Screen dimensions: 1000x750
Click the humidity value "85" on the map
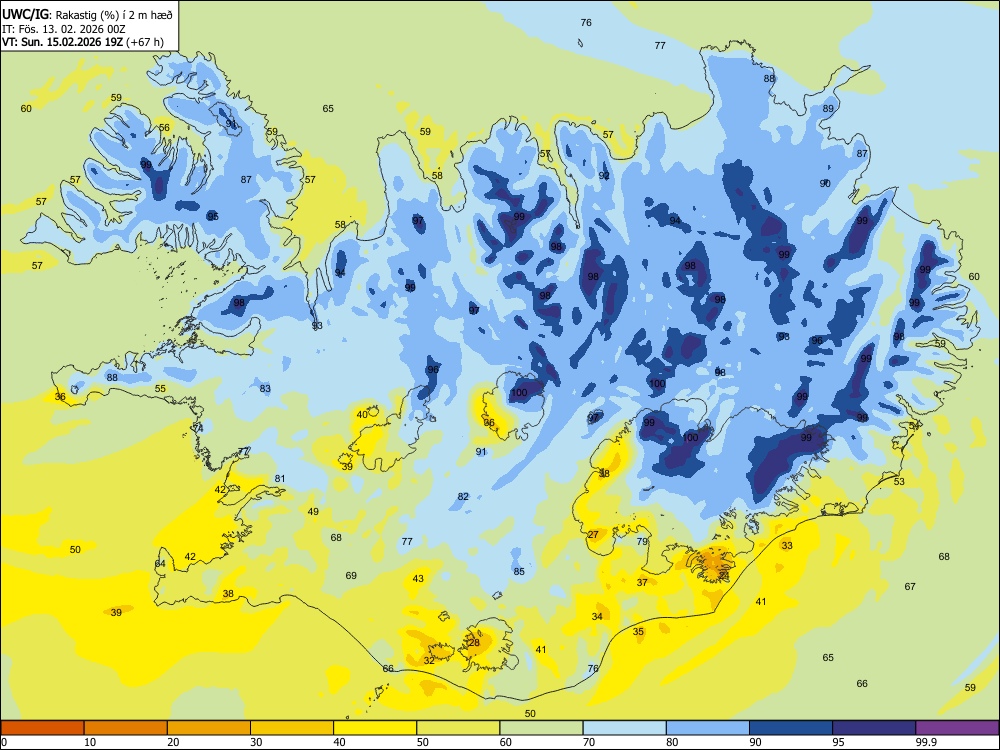[x=519, y=571]
